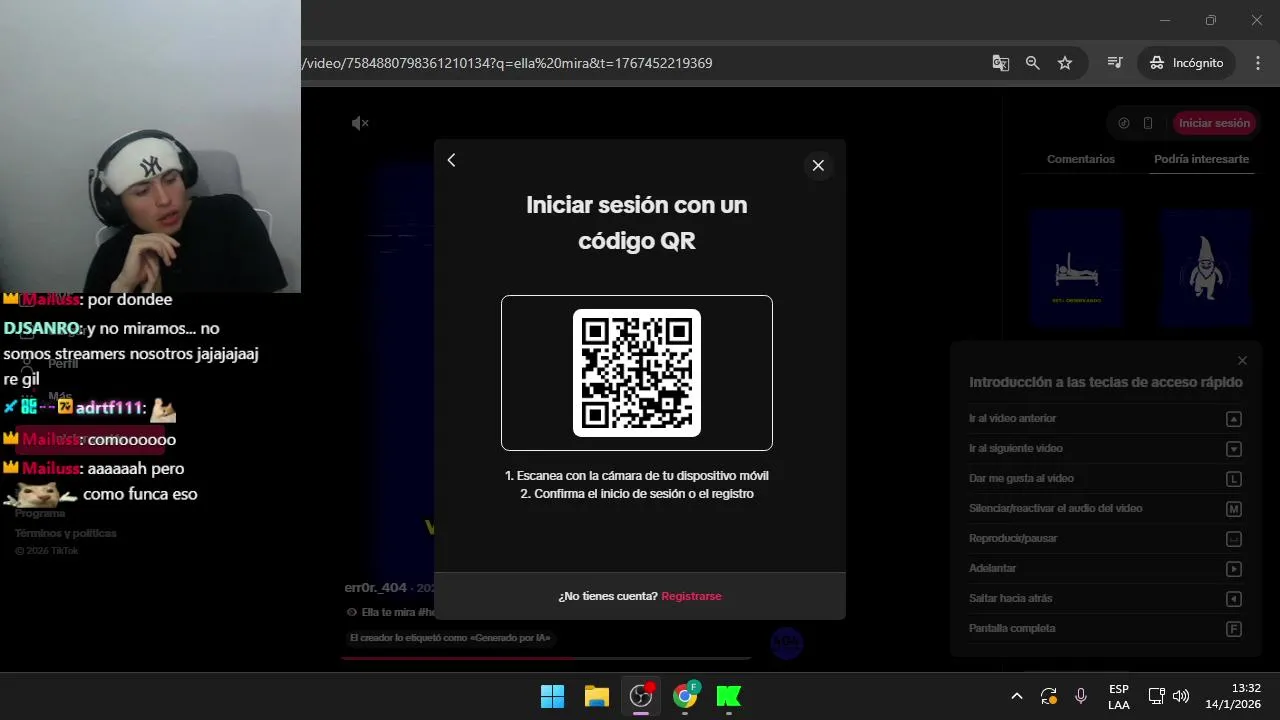Click the L key icon for Dar me gusta
Screen dimensions: 1280x720
pos(1234,479)
